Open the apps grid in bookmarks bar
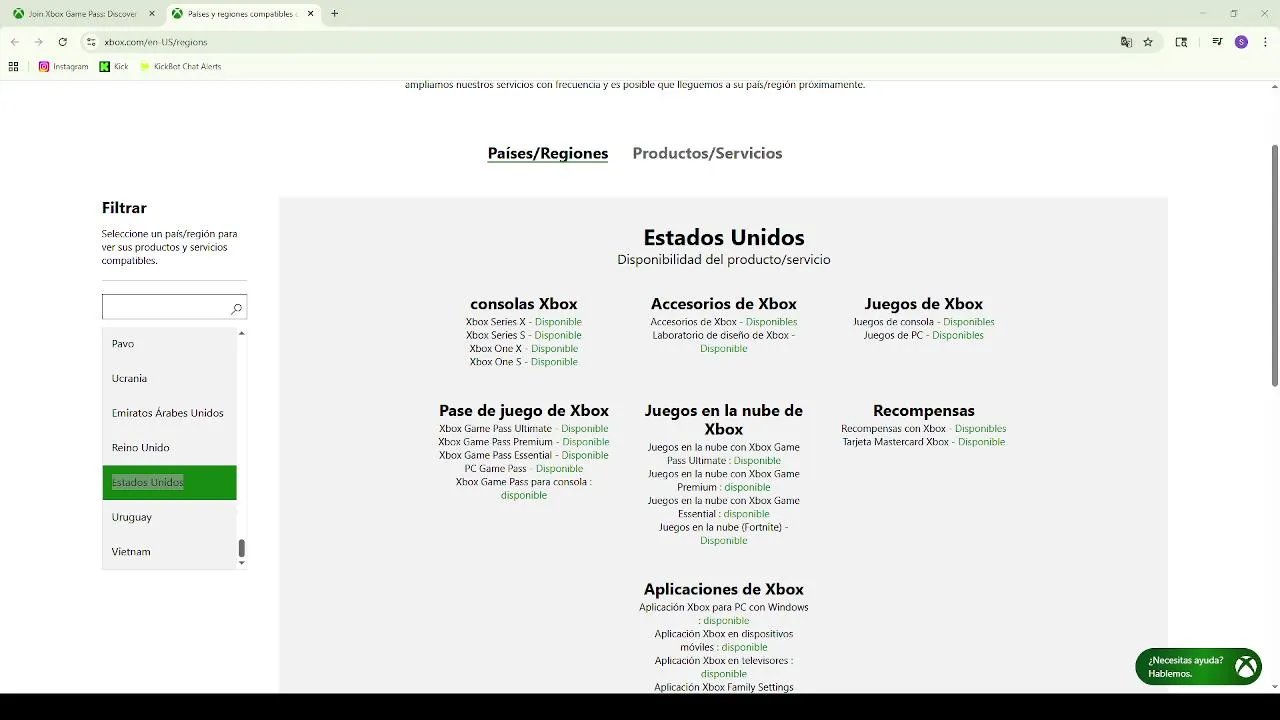Screen dimensions: 1280x720 coord(13,66)
